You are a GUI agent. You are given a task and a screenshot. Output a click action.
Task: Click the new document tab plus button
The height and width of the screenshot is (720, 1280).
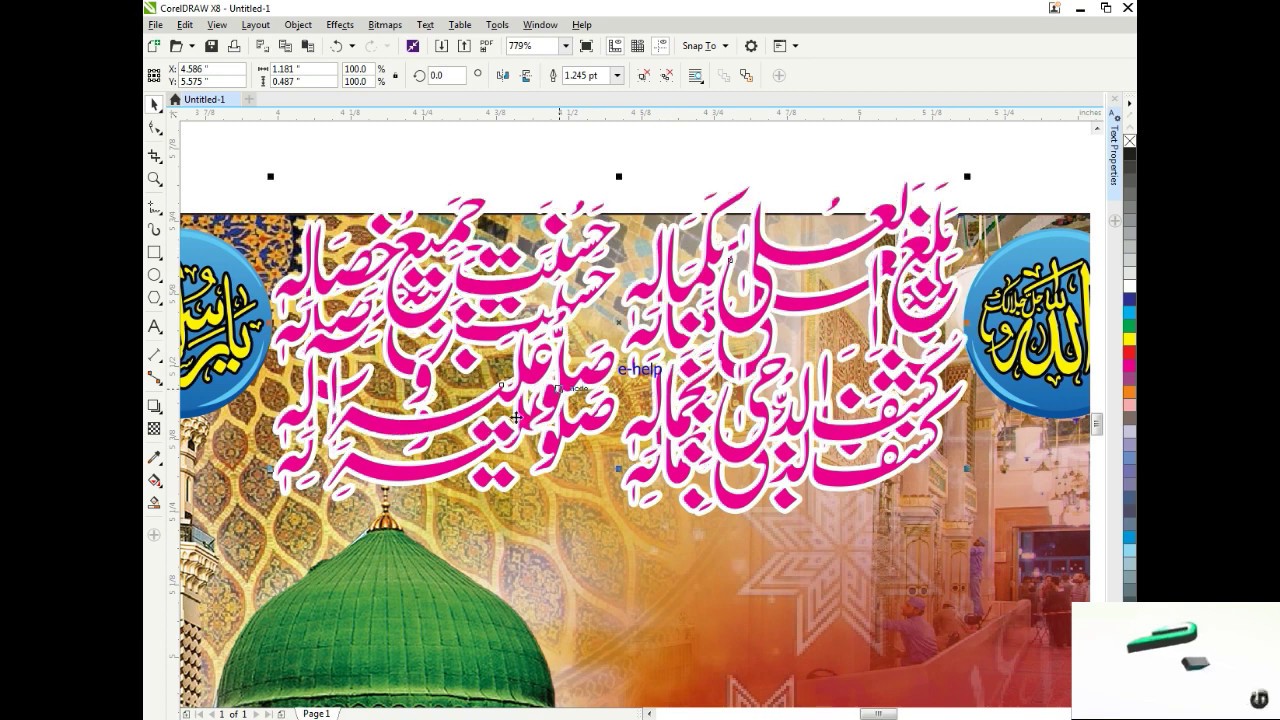[249, 99]
